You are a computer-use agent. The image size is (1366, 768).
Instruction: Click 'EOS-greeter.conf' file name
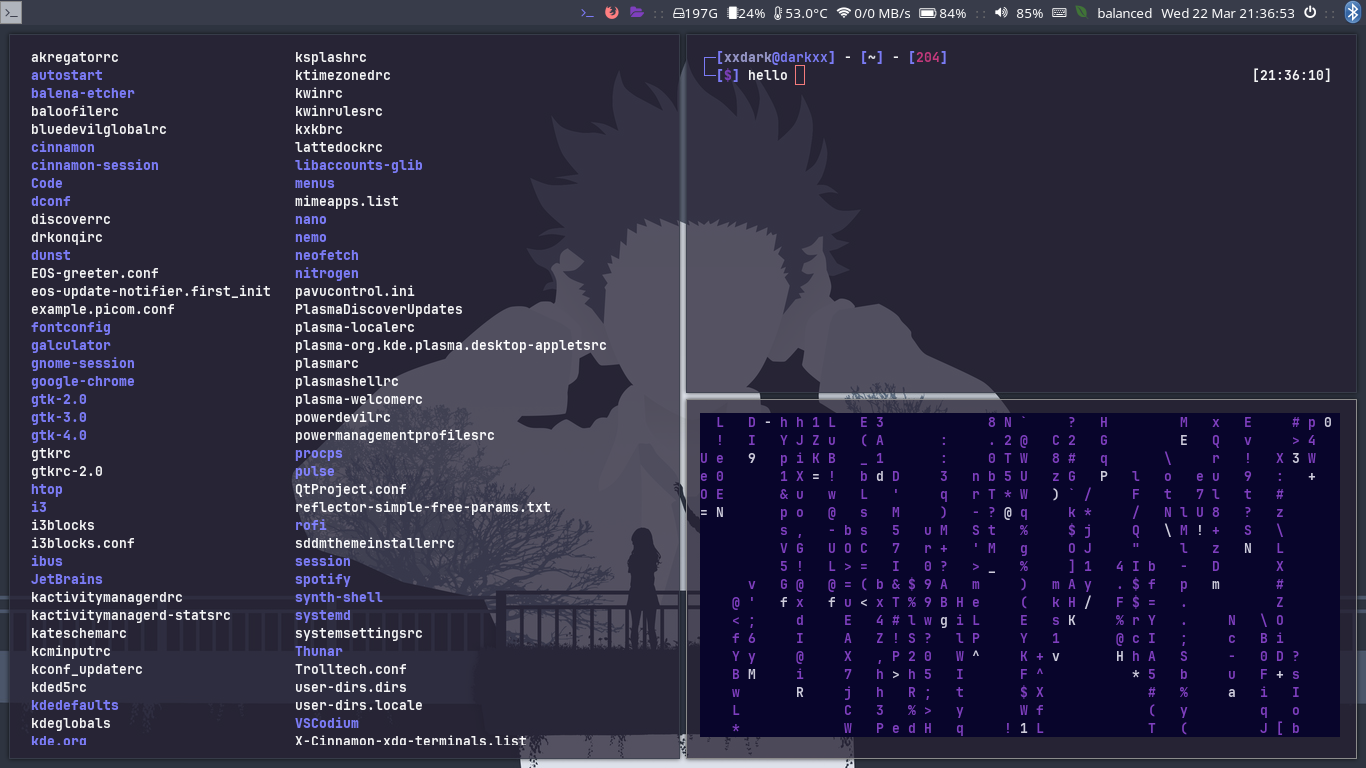pyautogui.click(x=95, y=273)
